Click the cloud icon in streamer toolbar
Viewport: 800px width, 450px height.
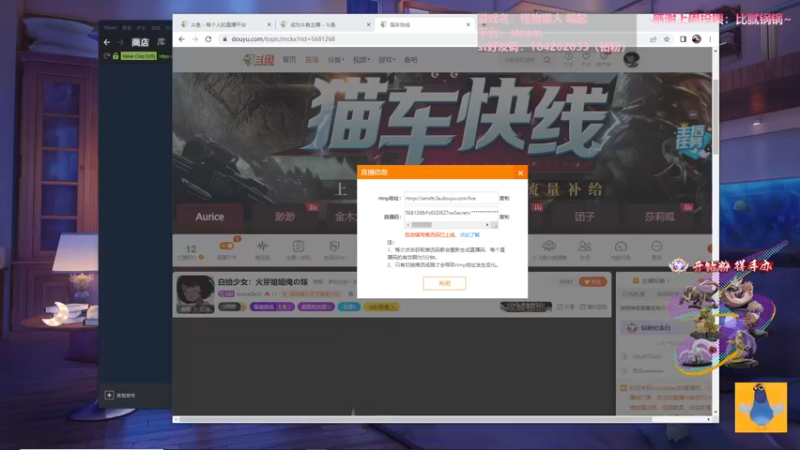point(549,246)
